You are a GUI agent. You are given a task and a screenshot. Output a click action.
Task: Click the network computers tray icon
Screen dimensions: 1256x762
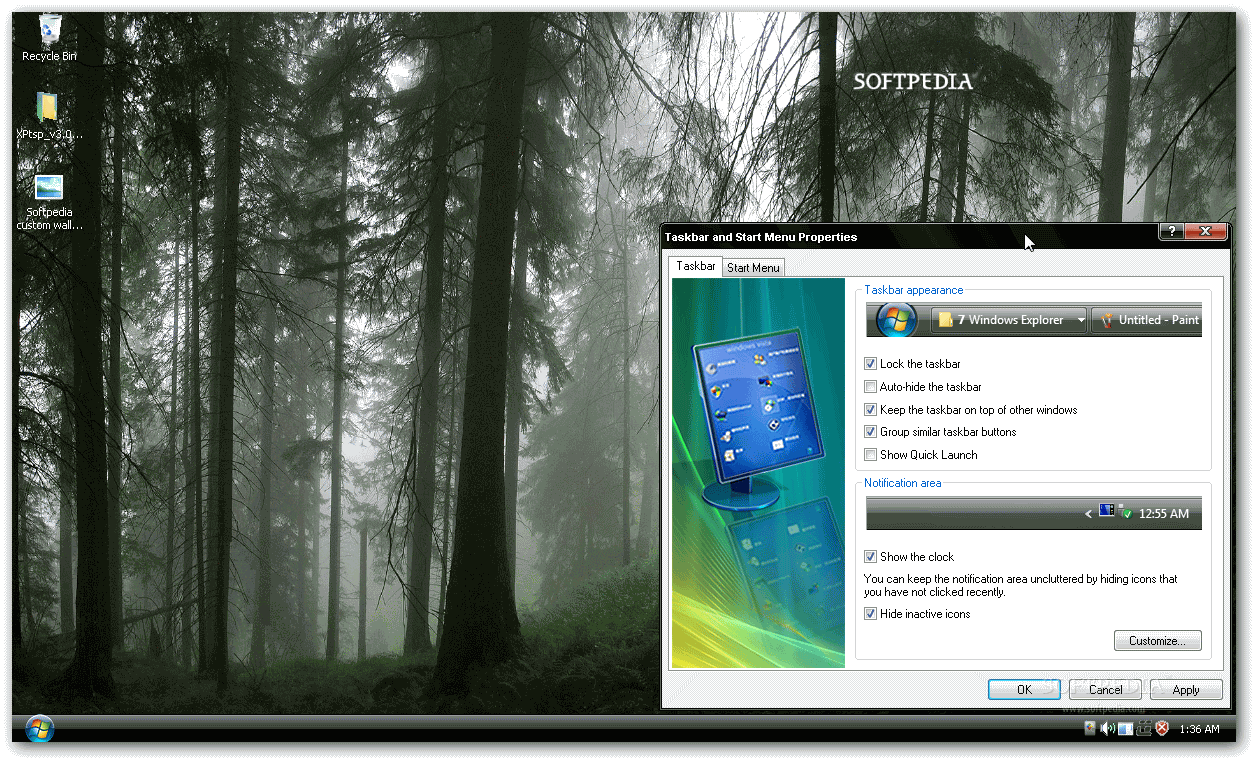1144,729
